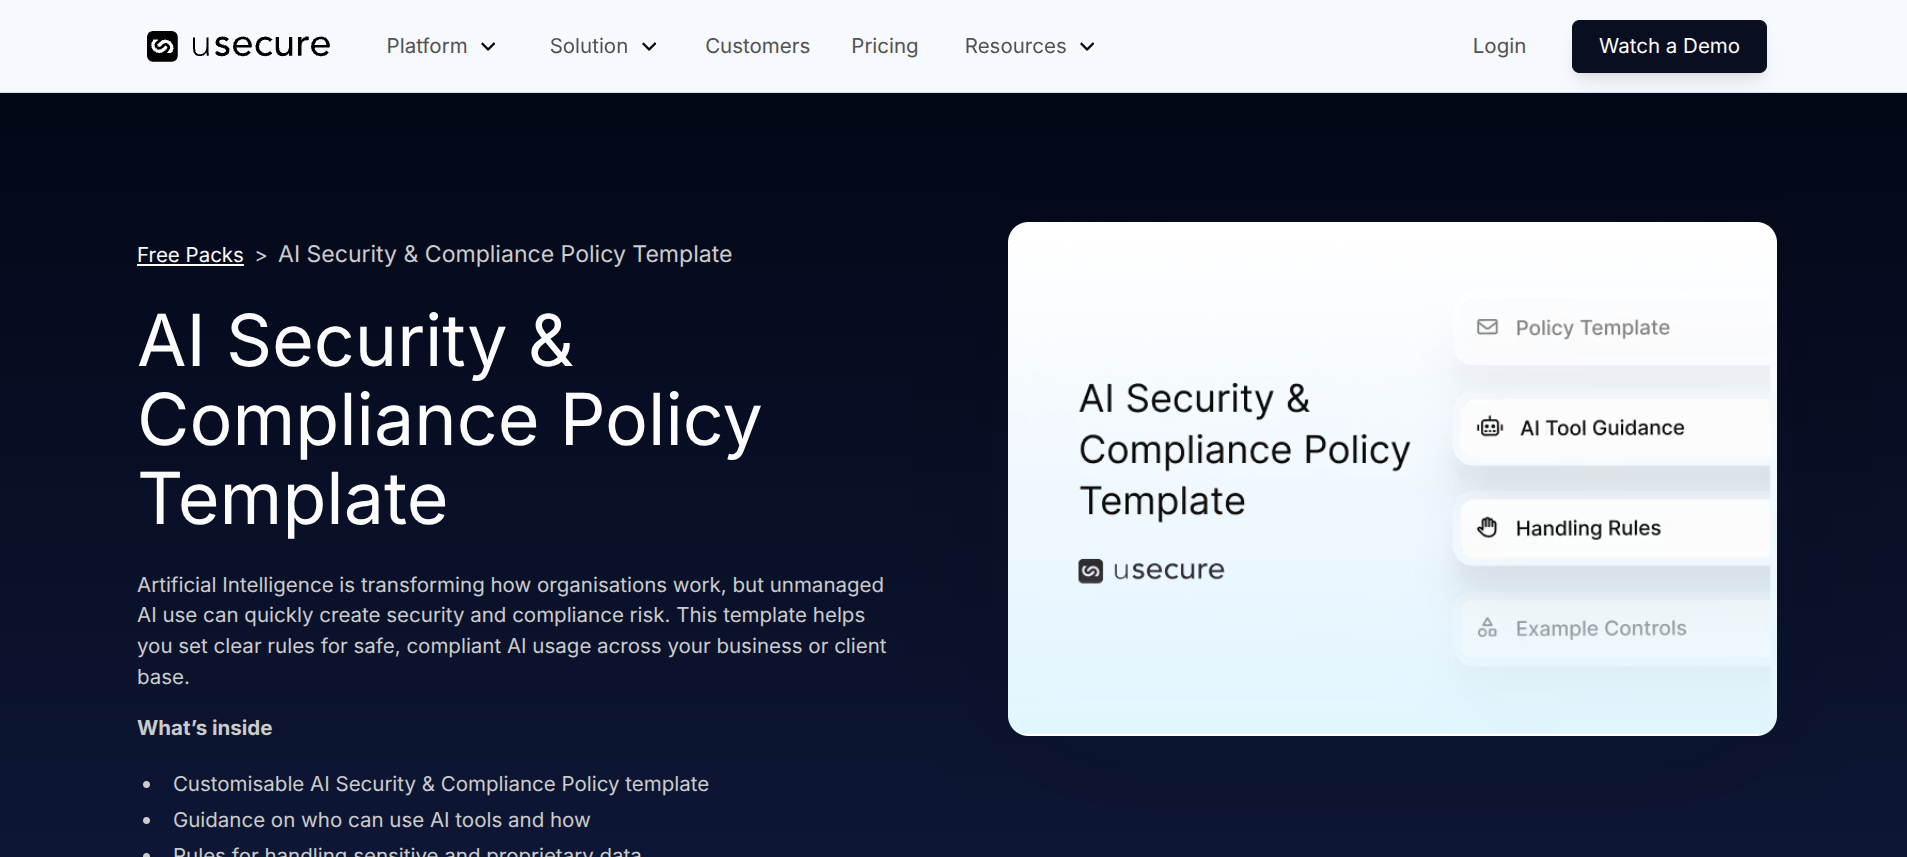Open the Resources menu

(1015, 46)
